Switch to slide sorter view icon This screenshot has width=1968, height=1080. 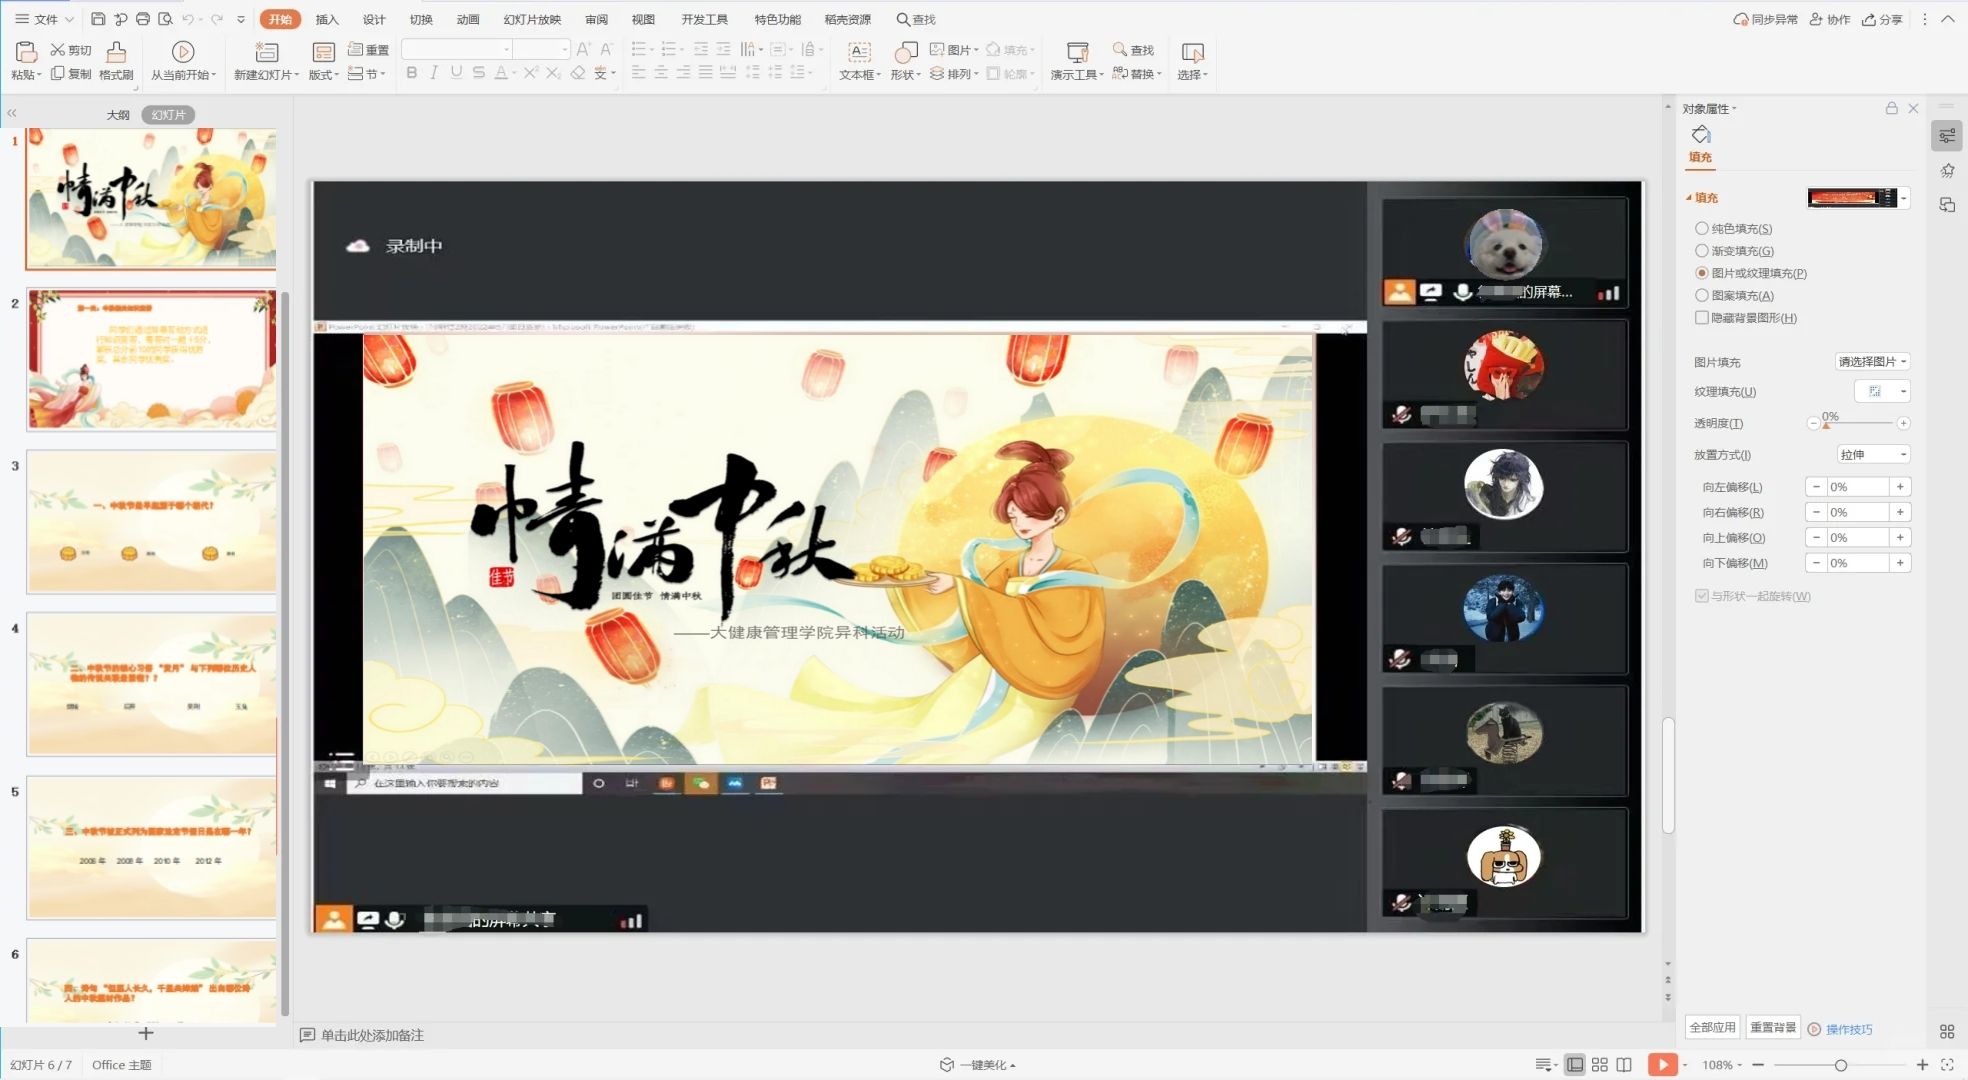coord(1599,1065)
